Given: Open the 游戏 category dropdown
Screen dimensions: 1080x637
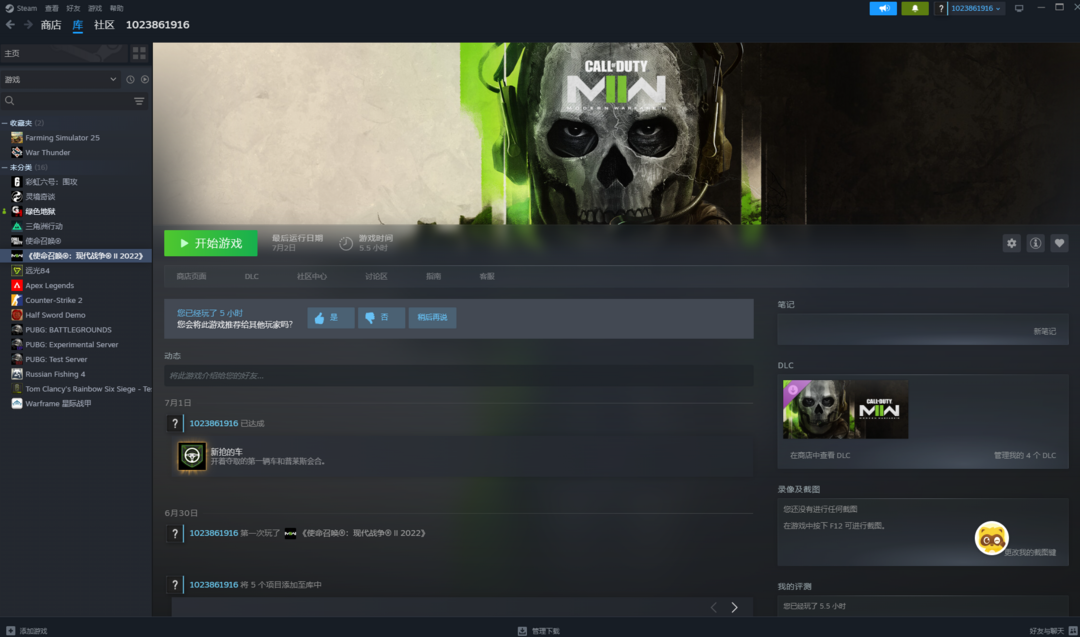Looking at the screenshot, I should tap(61, 79).
